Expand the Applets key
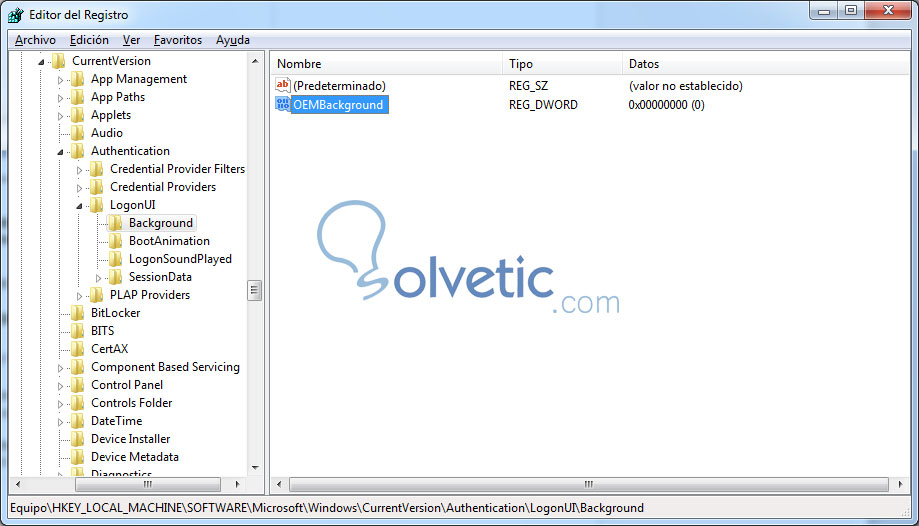 point(60,116)
